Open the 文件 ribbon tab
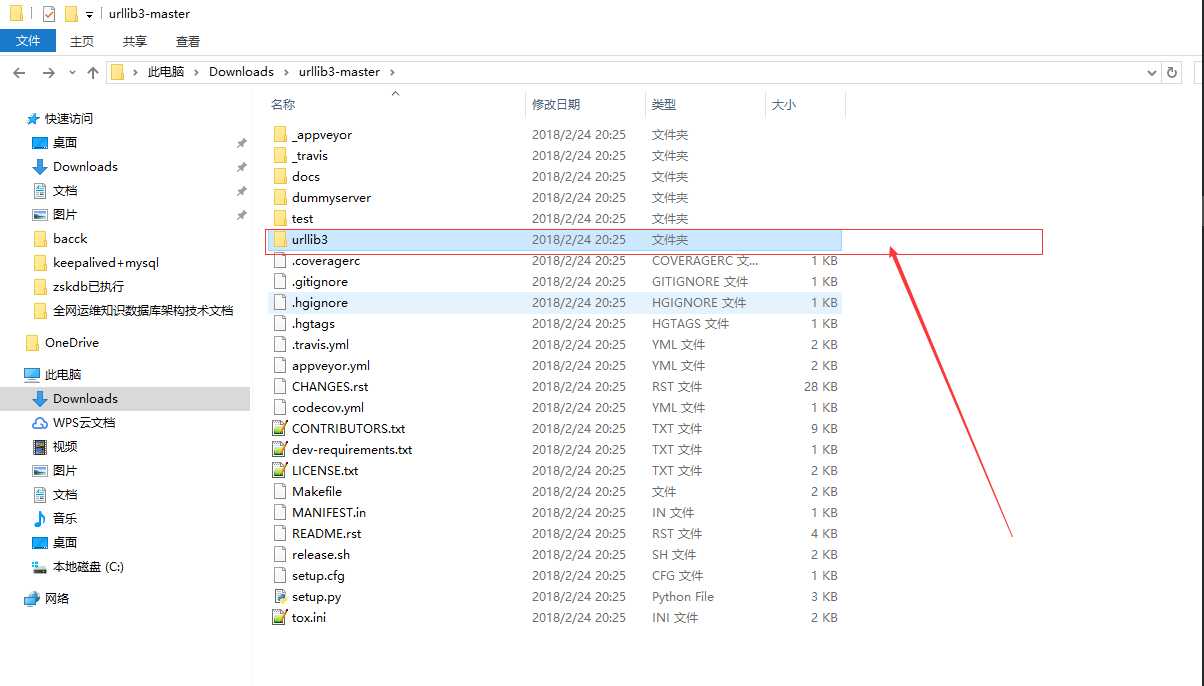 [x=28, y=40]
